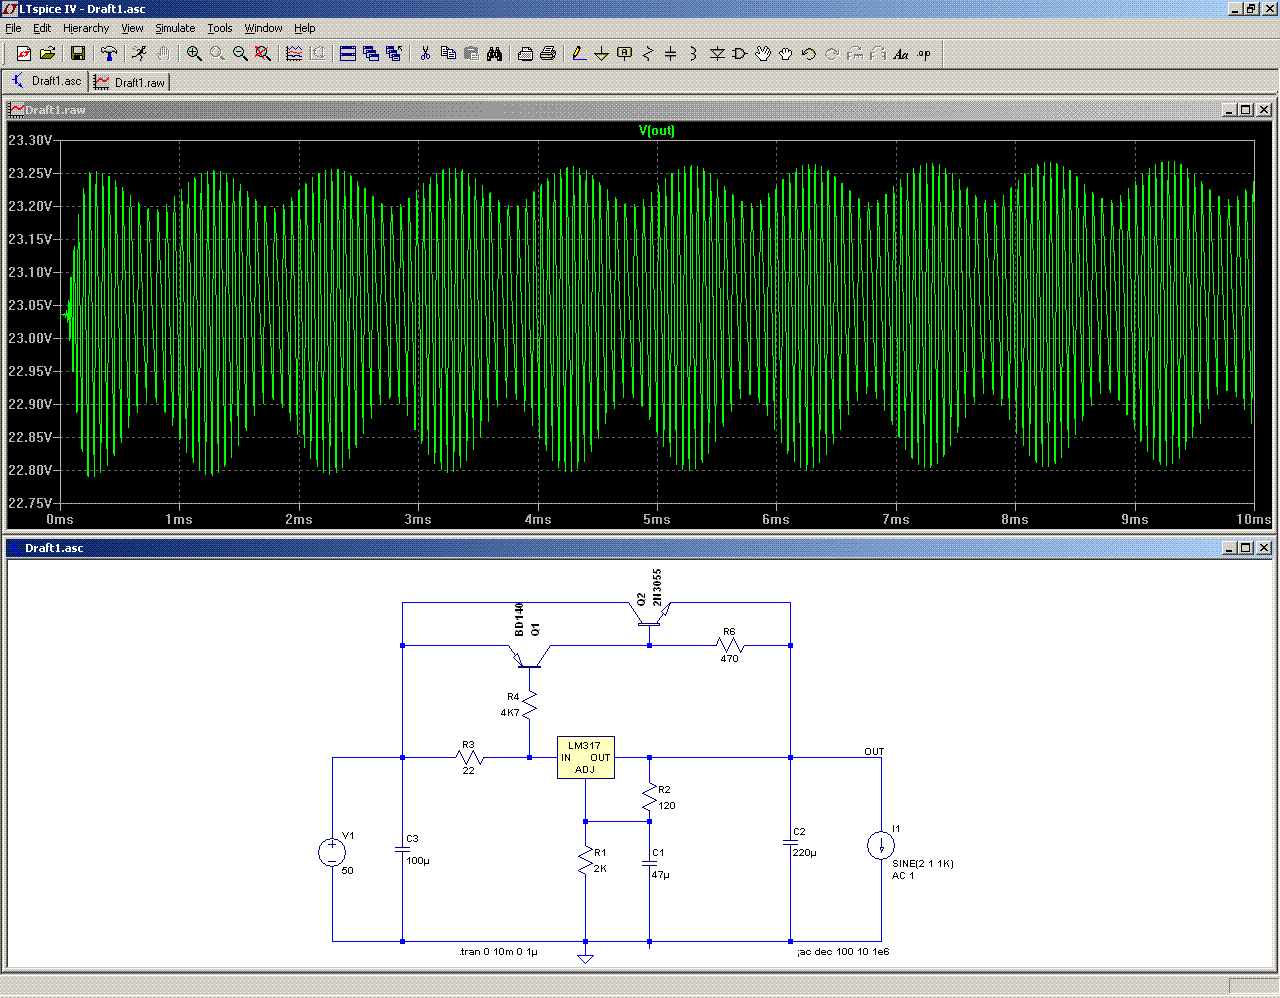Tile windows horizontally with the toolbar icon
The width and height of the screenshot is (1280, 998).
pyautogui.click(x=348, y=54)
